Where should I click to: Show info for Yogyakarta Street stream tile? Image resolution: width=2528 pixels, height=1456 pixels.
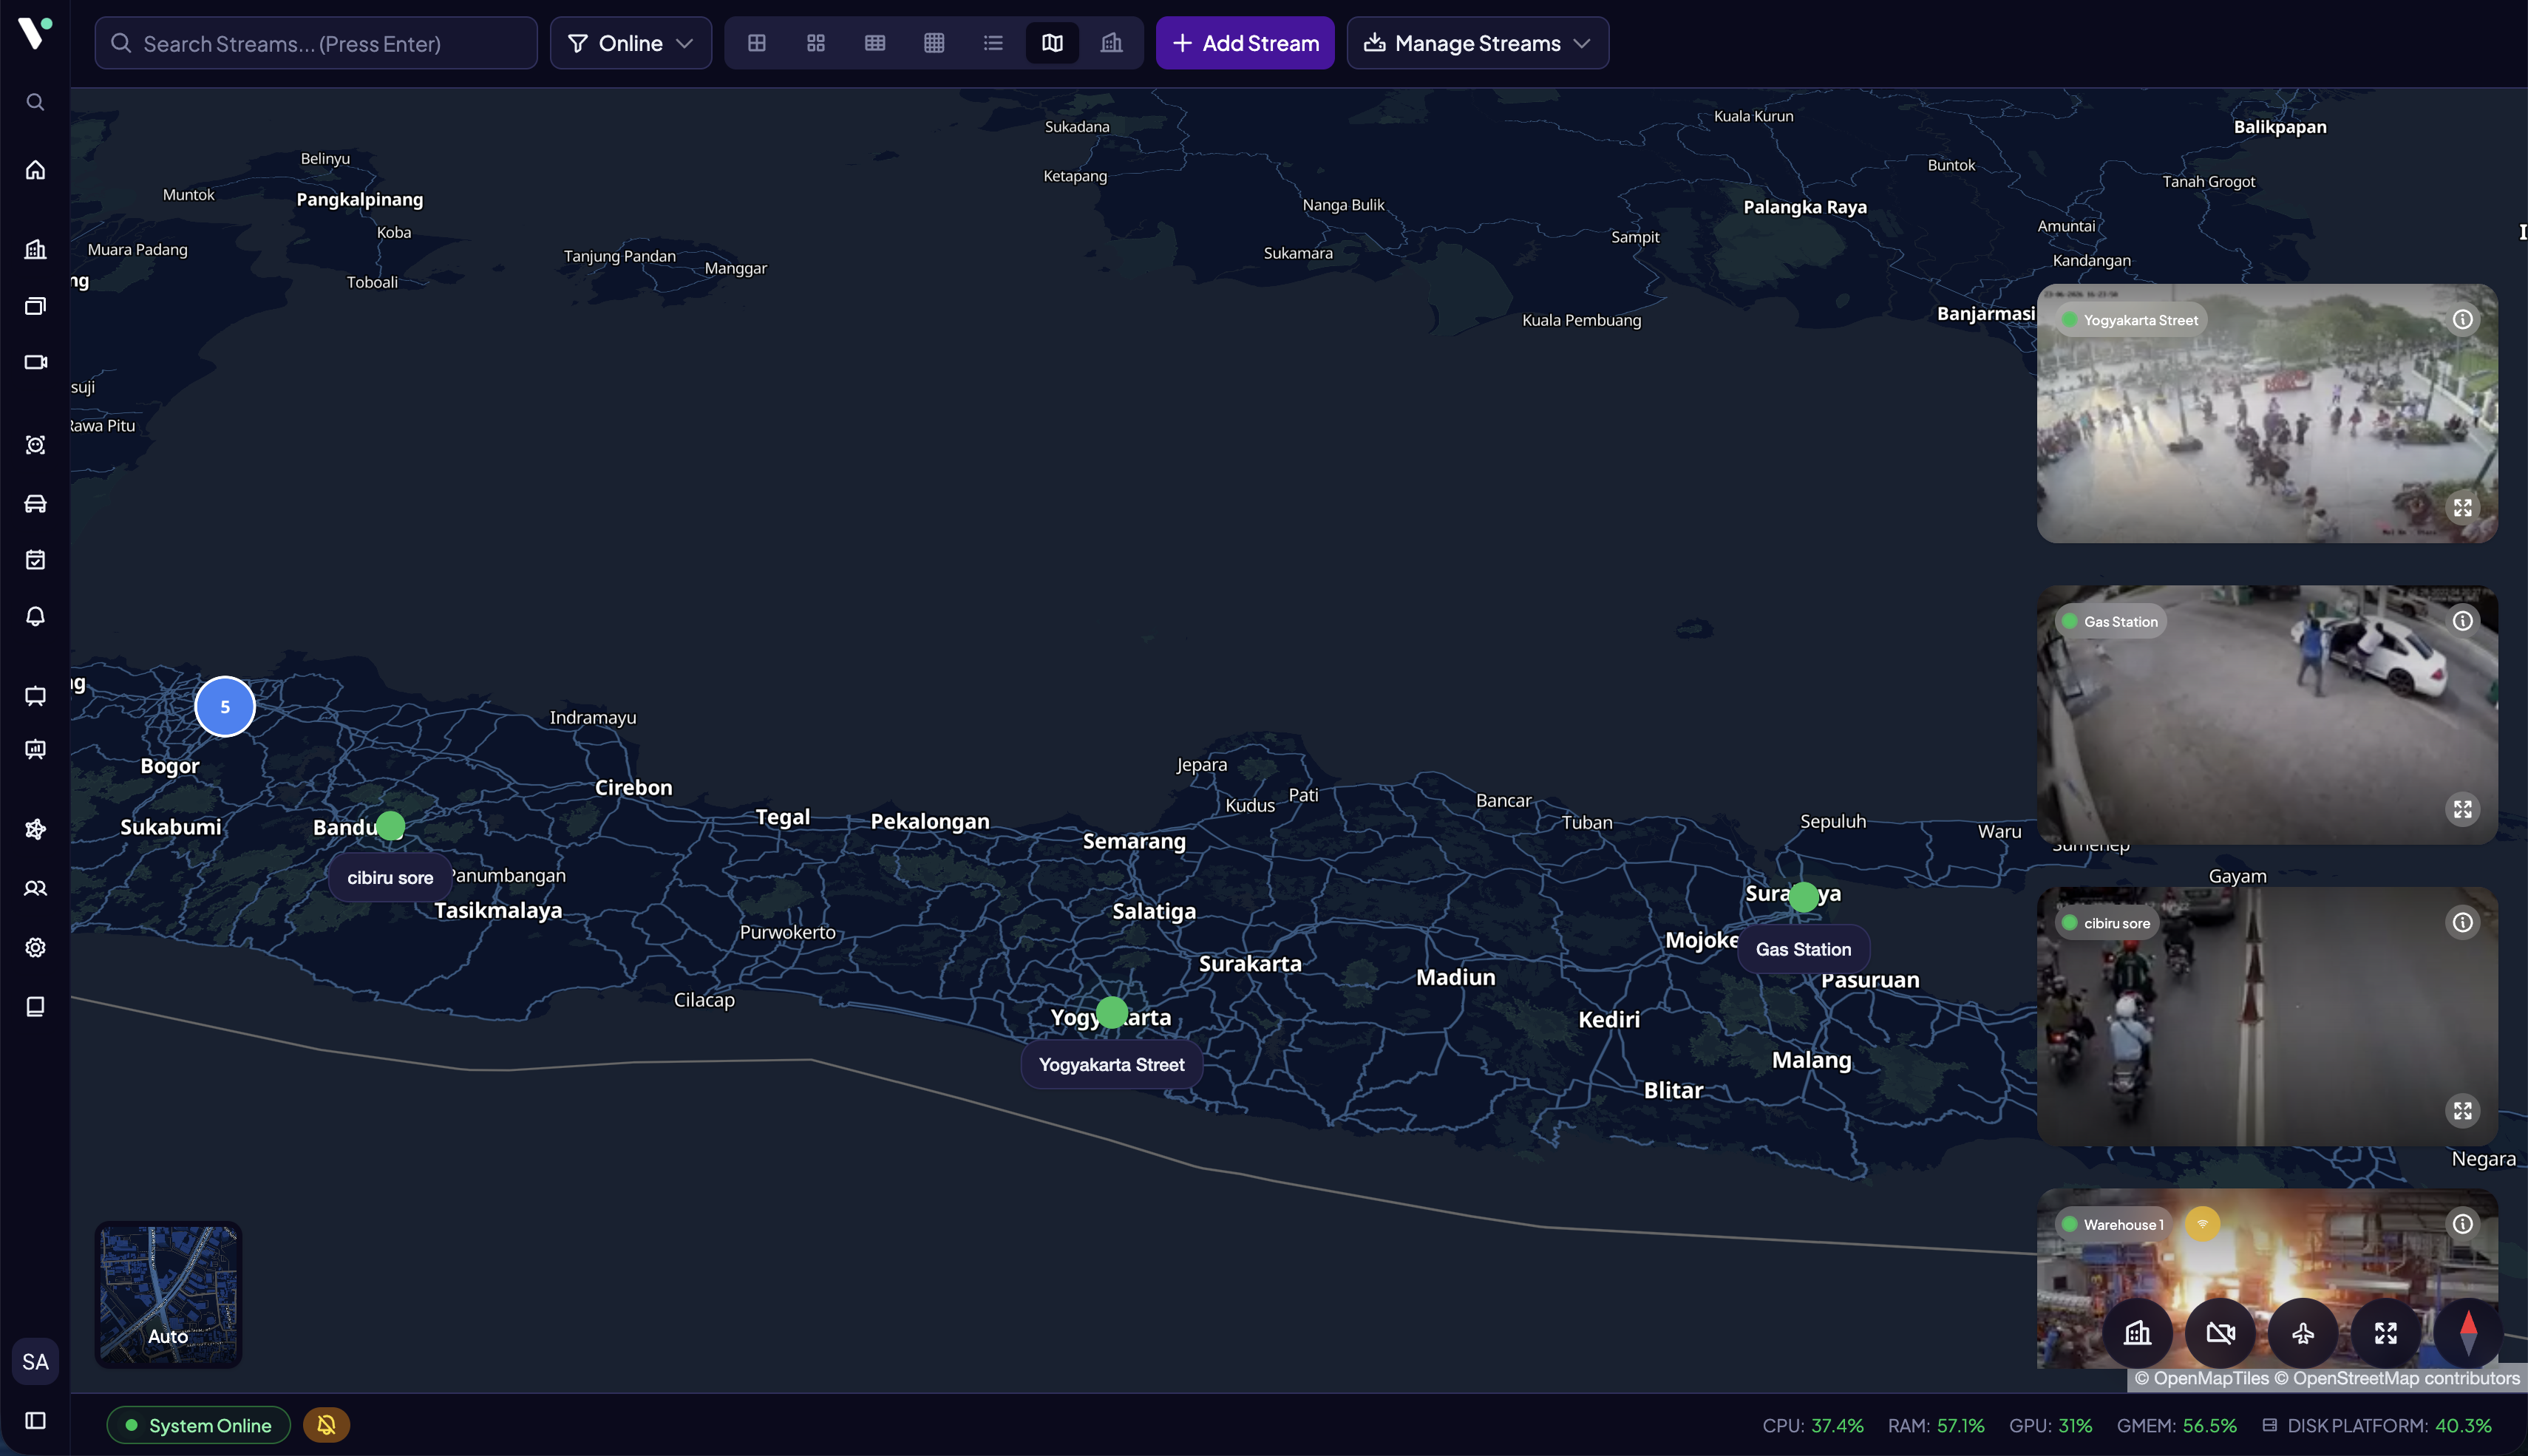pyautogui.click(x=2462, y=320)
